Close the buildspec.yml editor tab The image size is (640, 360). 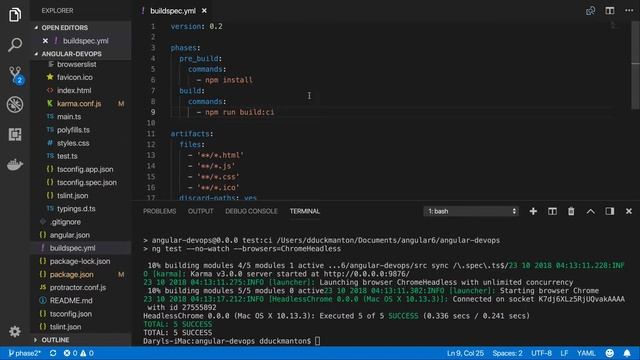[x=204, y=11]
